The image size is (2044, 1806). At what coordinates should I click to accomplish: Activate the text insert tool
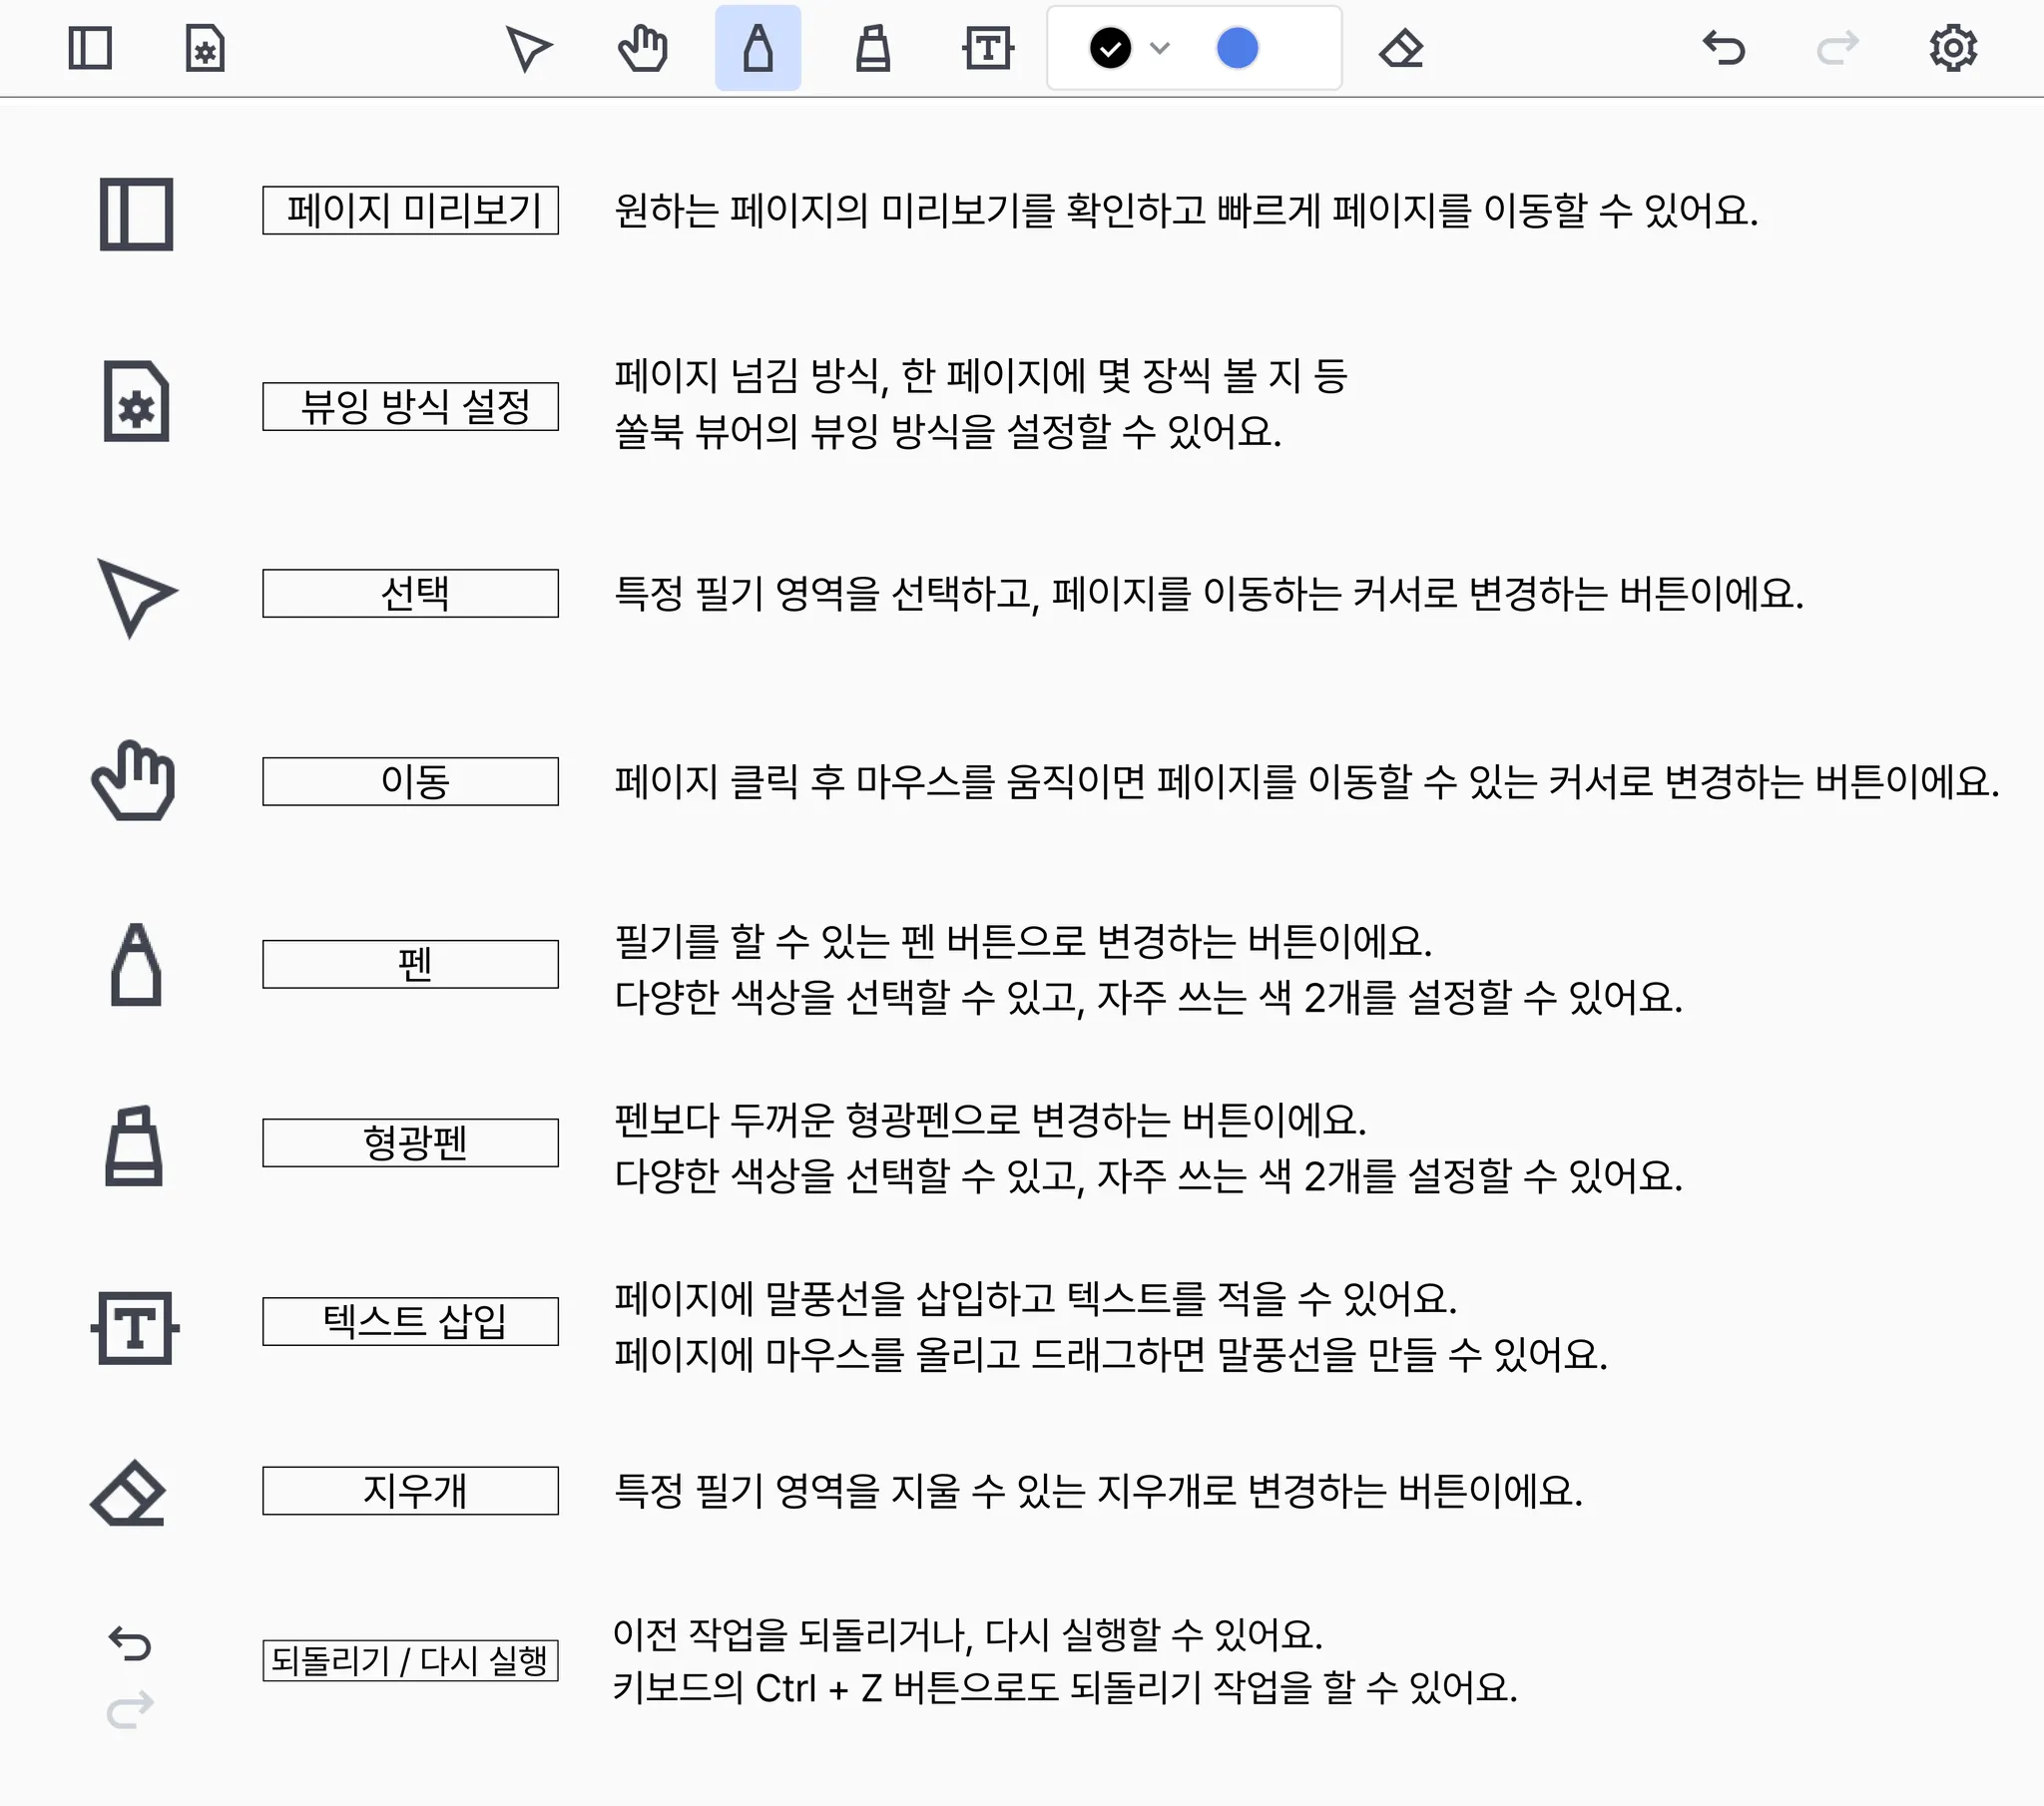pos(988,48)
